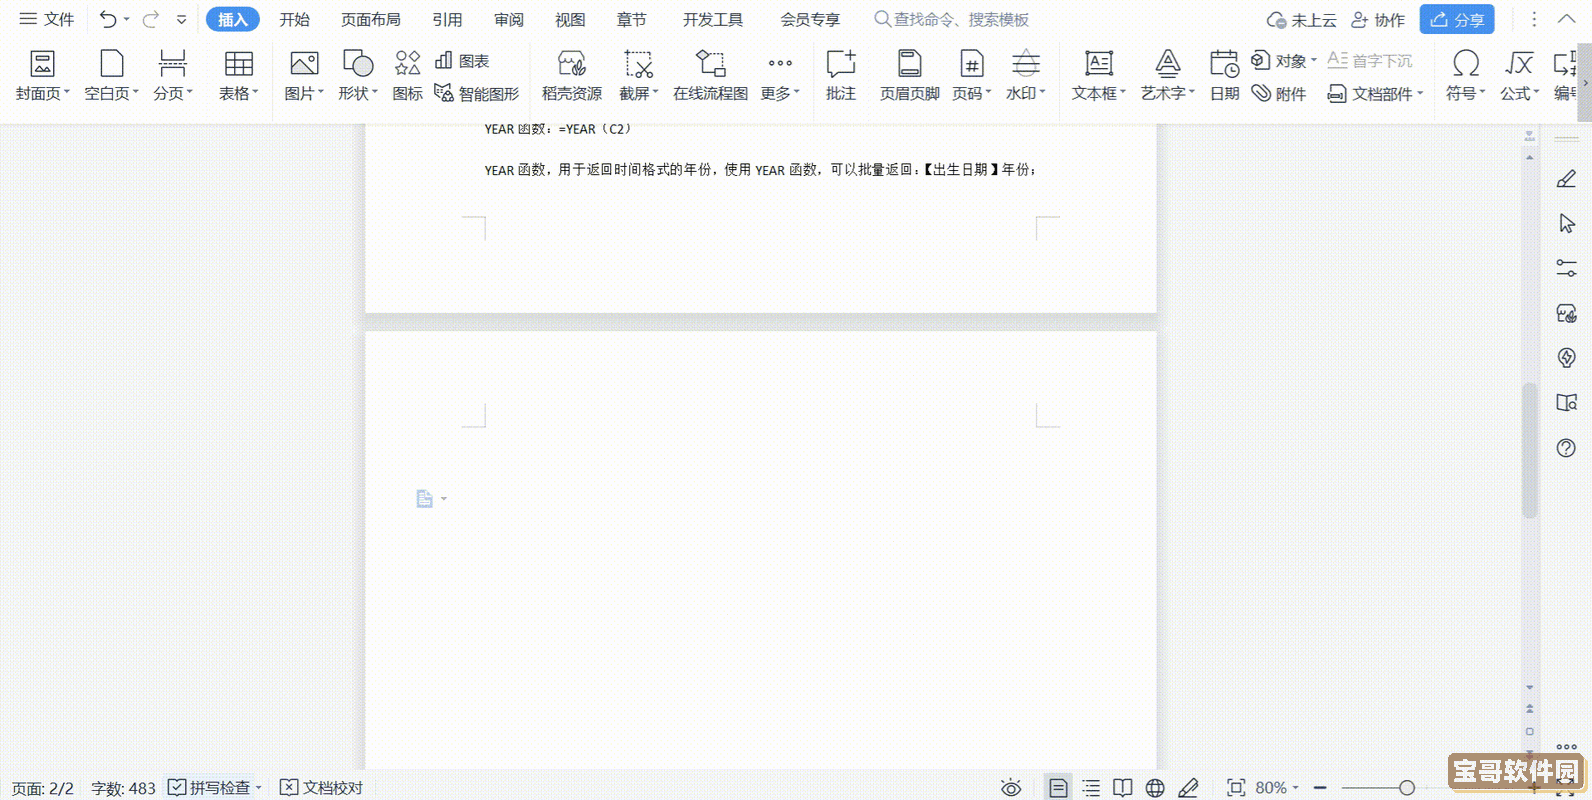Image resolution: width=1592 pixels, height=800 pixels.
Task: Open the 图标 icon library
Action: (x=408, y=76)
